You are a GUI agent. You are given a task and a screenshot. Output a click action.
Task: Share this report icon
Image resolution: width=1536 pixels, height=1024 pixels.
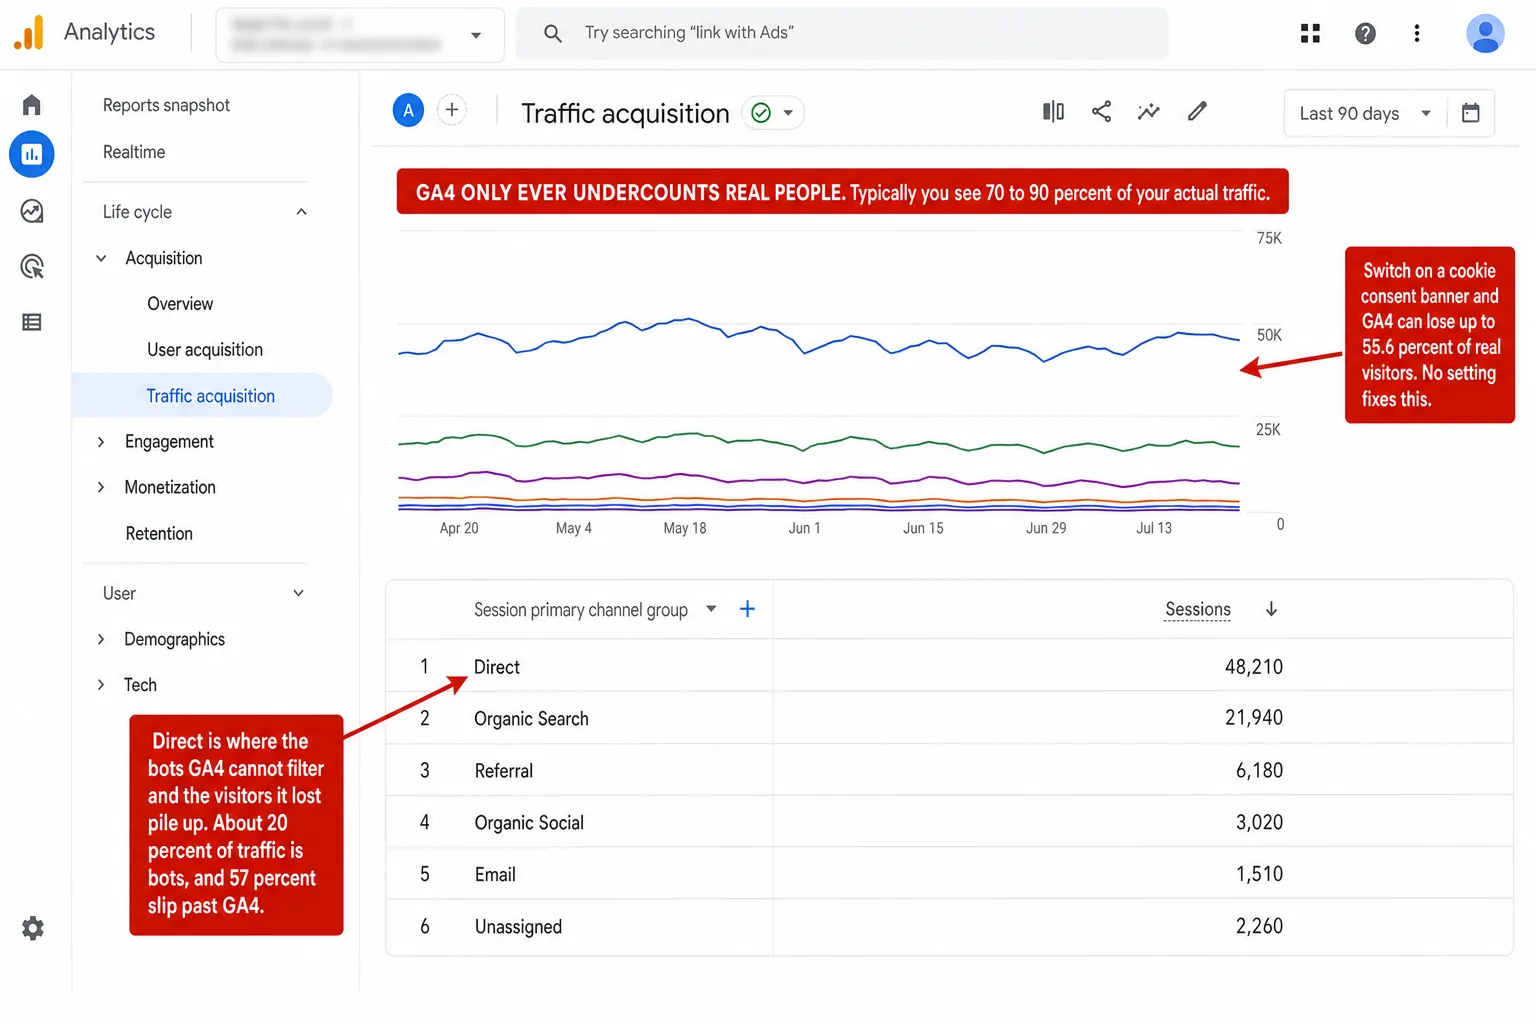pyautogui.click(x=1101, y=111)
